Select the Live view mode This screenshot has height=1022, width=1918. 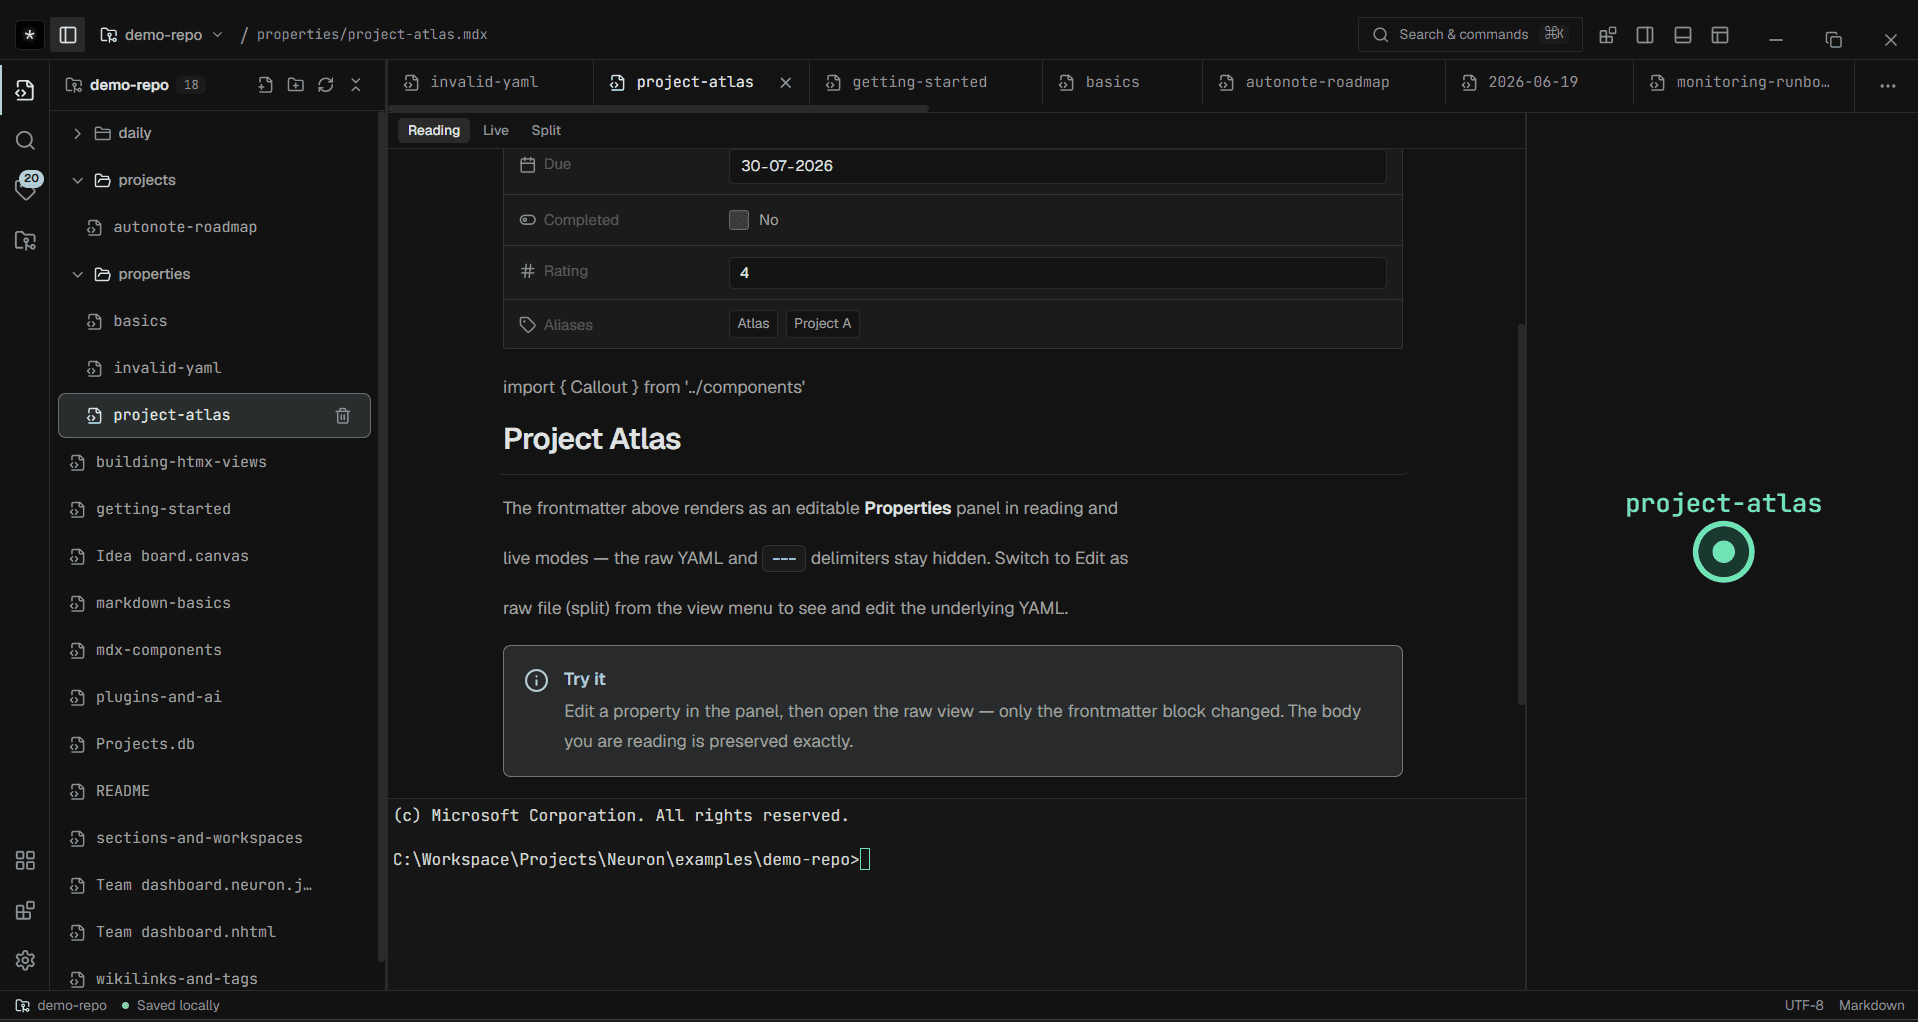[x=496, y=131]
